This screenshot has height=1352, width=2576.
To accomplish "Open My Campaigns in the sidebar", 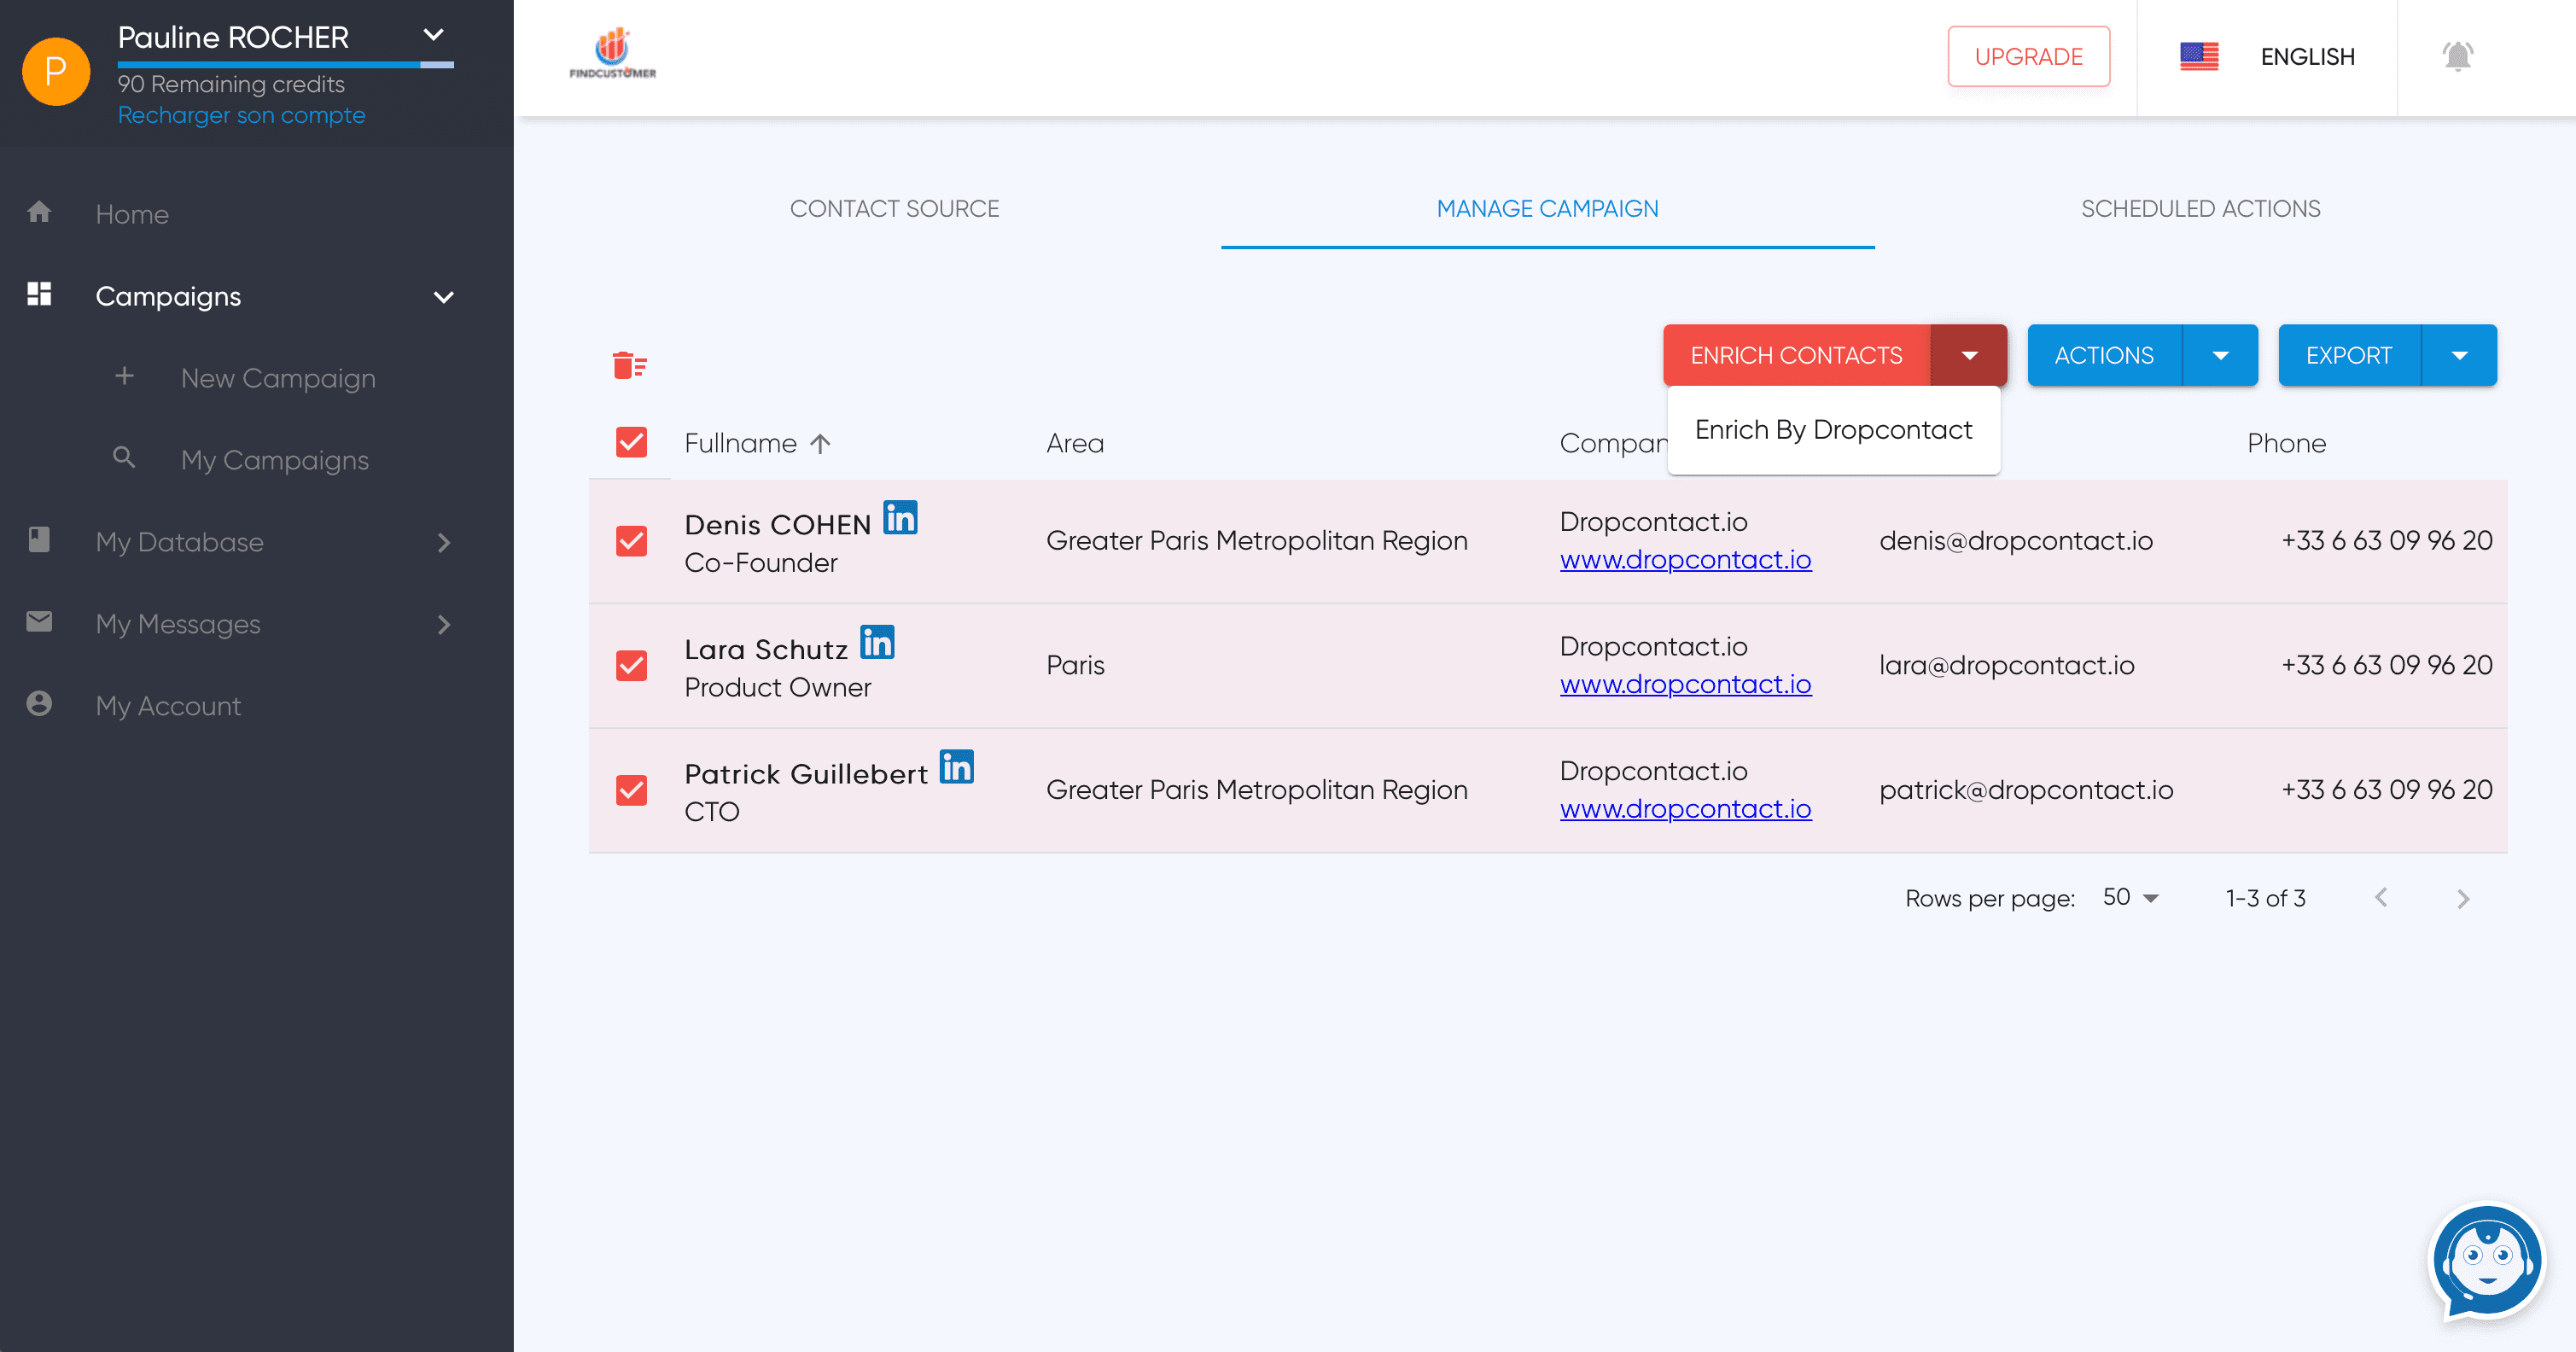I will tap(275, 460).
